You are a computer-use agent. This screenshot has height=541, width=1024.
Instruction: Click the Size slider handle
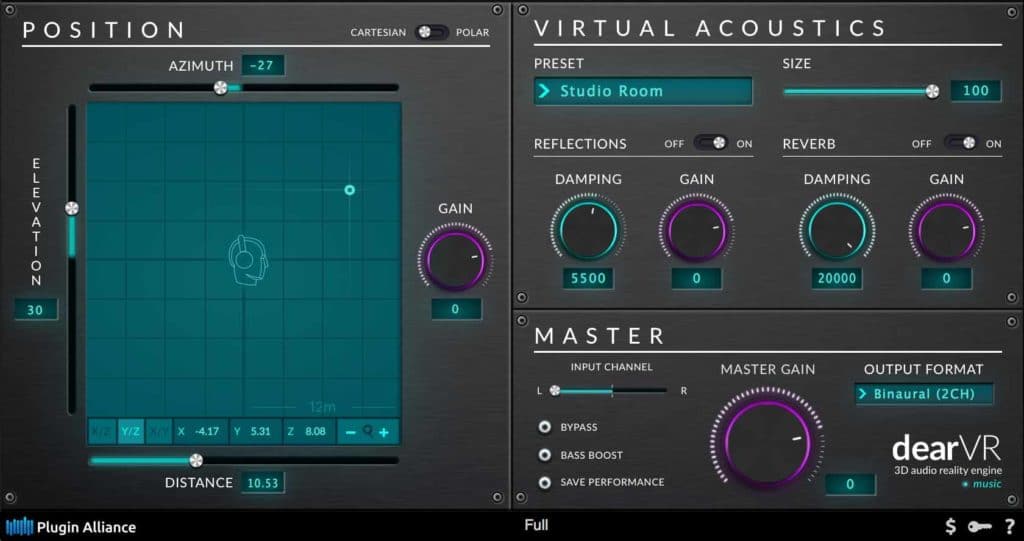[x=933, y=91]
